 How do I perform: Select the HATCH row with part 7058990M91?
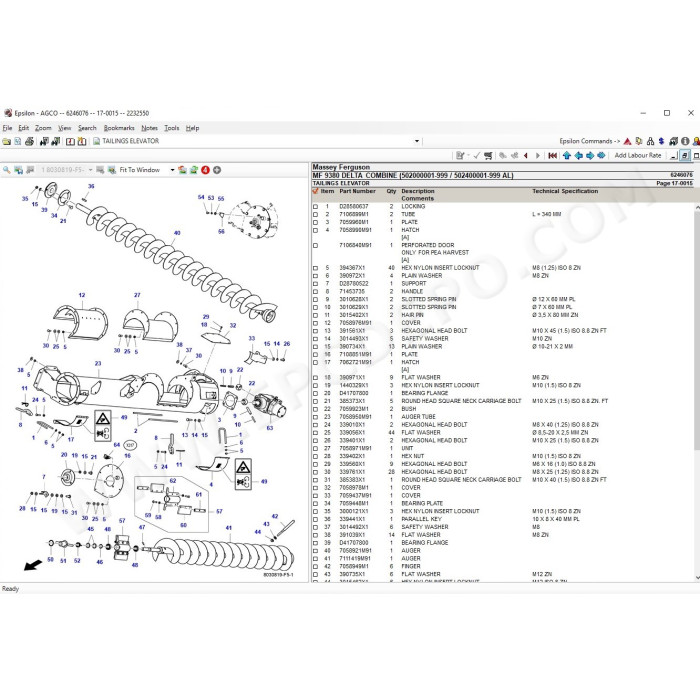504,230
